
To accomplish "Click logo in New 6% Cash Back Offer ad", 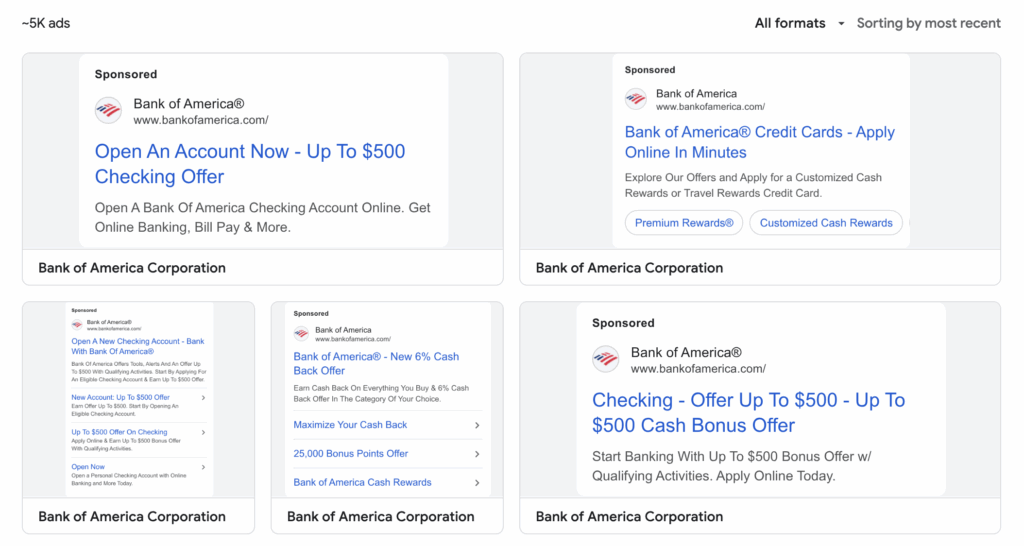I will point(301,334).
